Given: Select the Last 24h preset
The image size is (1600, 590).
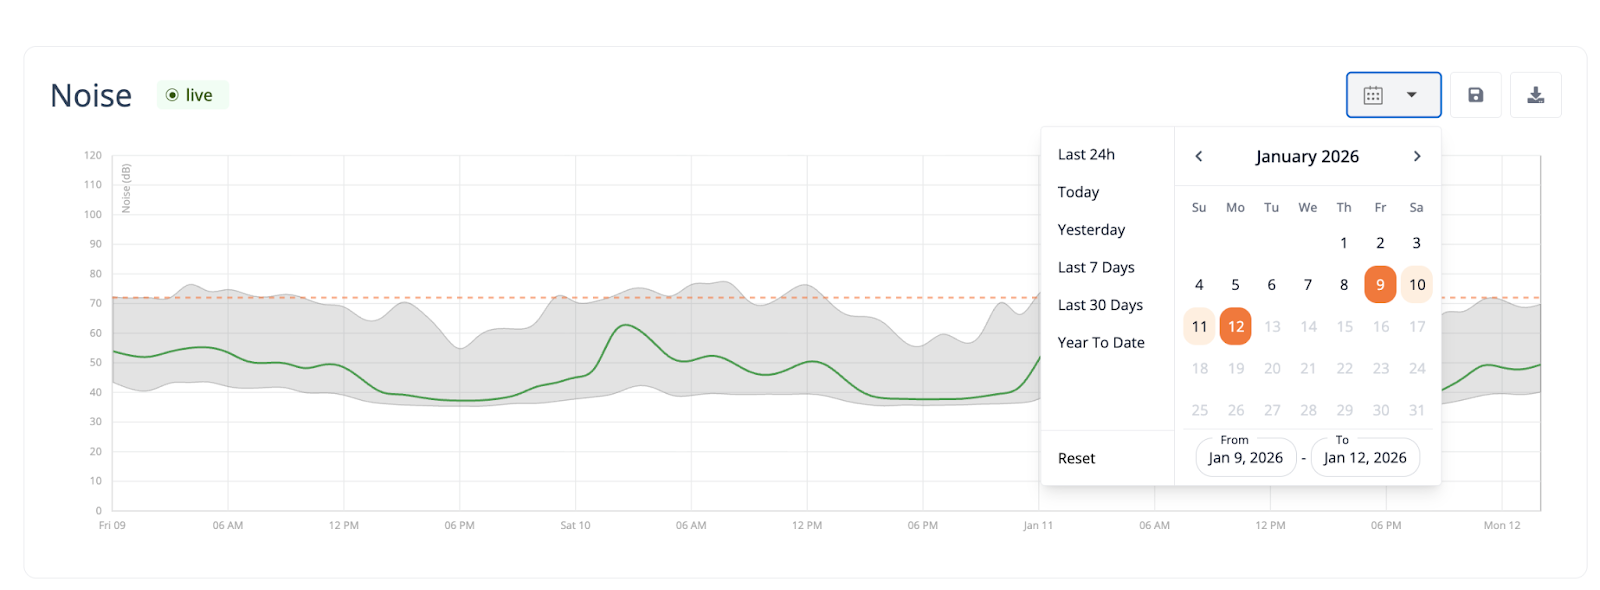Looking at the screenshot, I should point(1086,154).
